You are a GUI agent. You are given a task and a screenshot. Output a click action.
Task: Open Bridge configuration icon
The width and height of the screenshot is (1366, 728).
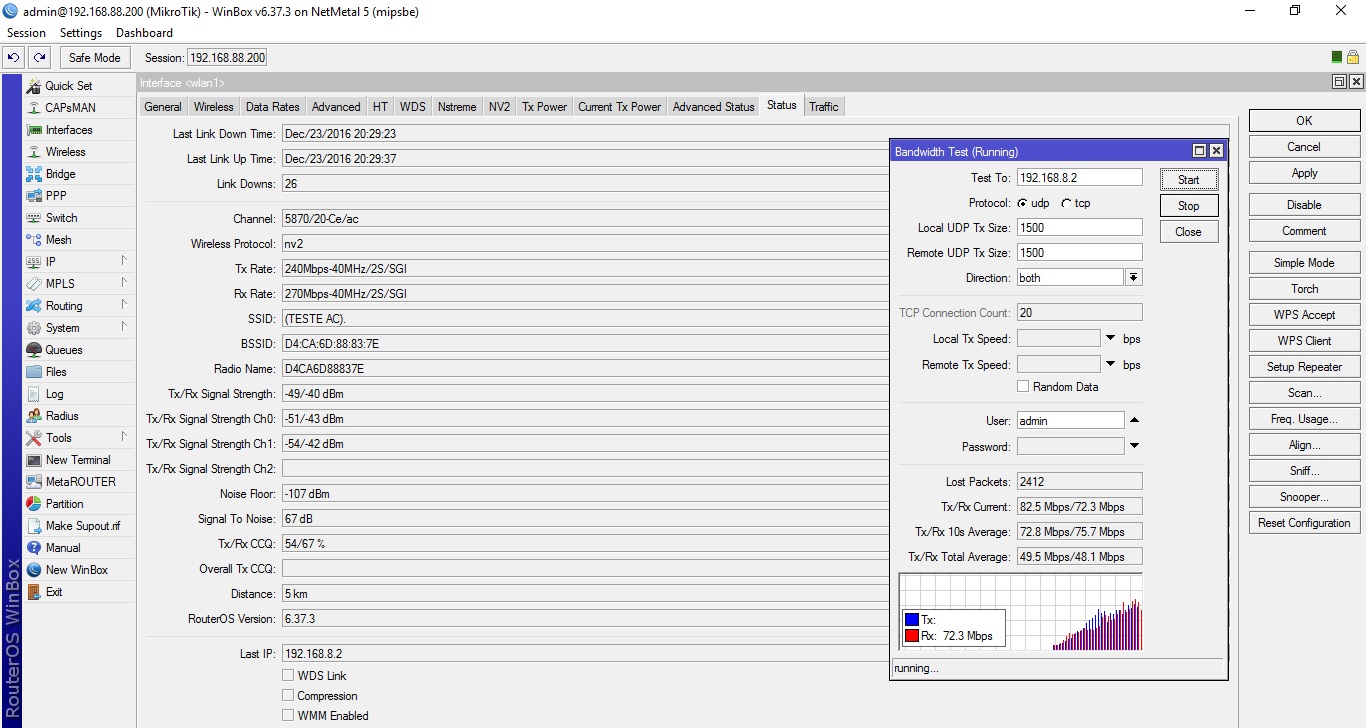click(x=33, y=174)
